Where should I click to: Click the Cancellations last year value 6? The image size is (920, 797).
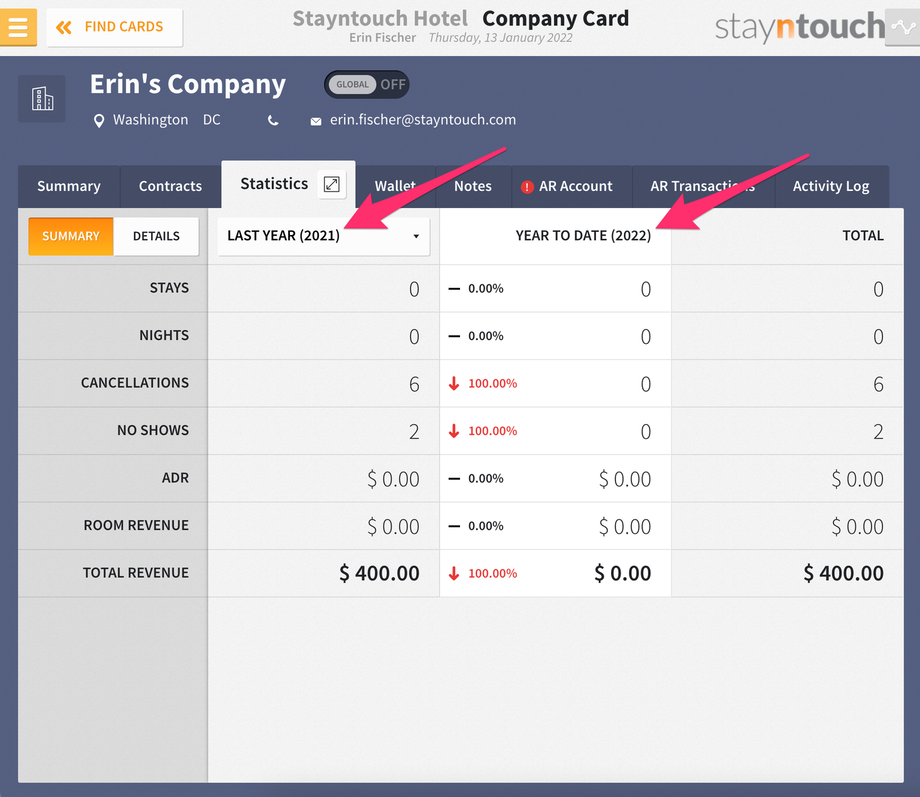point(414,384)
